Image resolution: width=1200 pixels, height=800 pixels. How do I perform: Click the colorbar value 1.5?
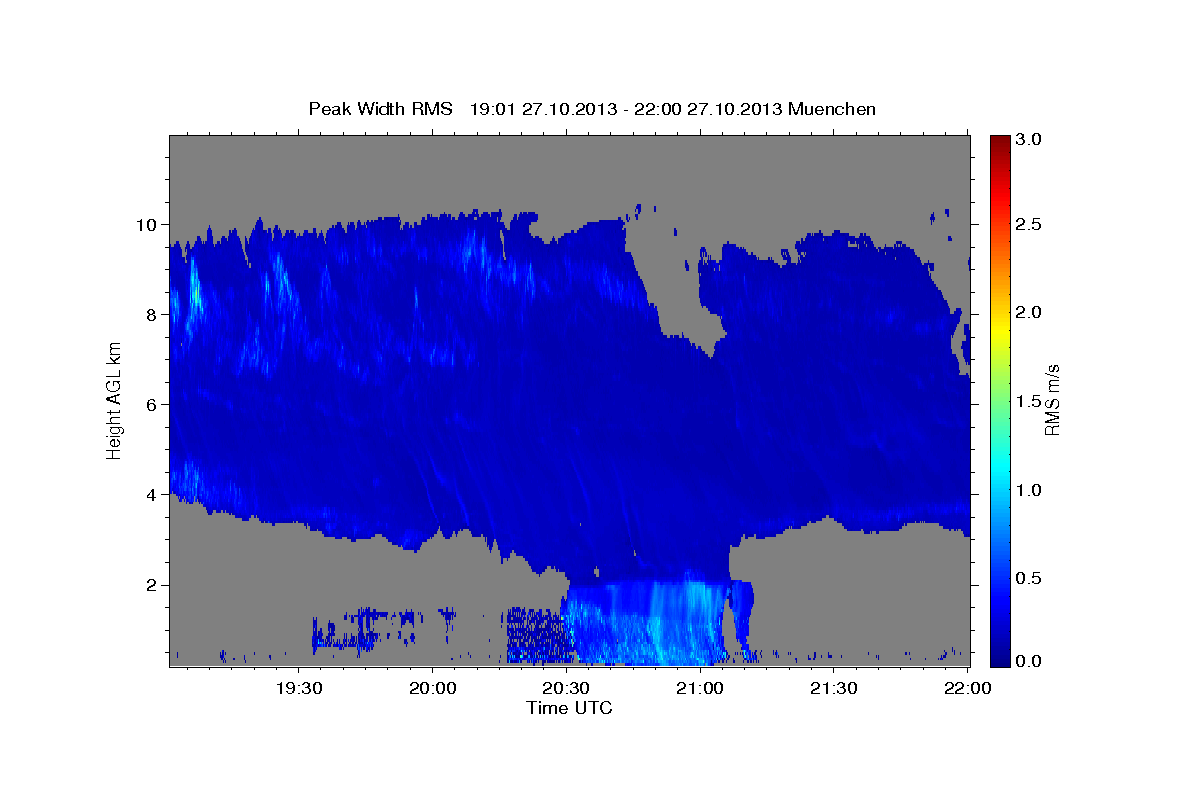(x=1029, y=401)
